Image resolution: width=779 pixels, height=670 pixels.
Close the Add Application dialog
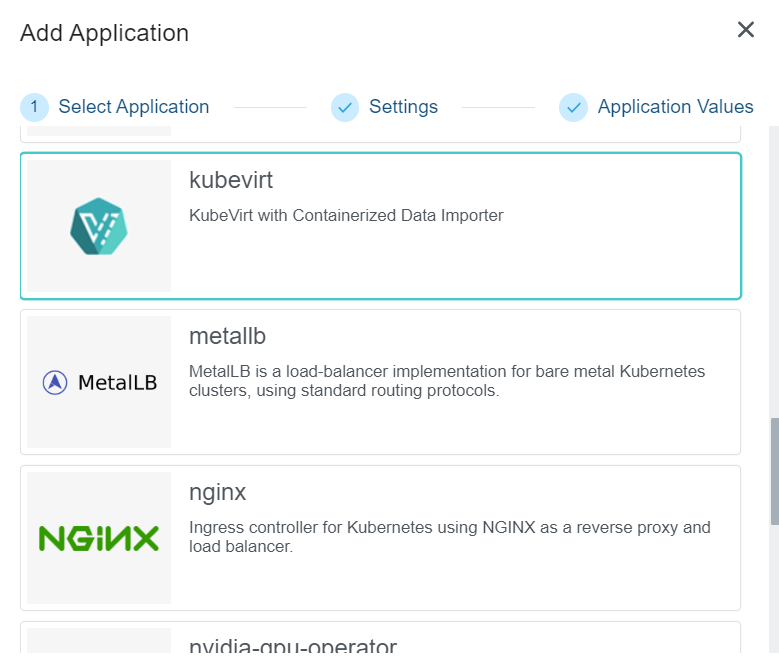pos(745,30)
